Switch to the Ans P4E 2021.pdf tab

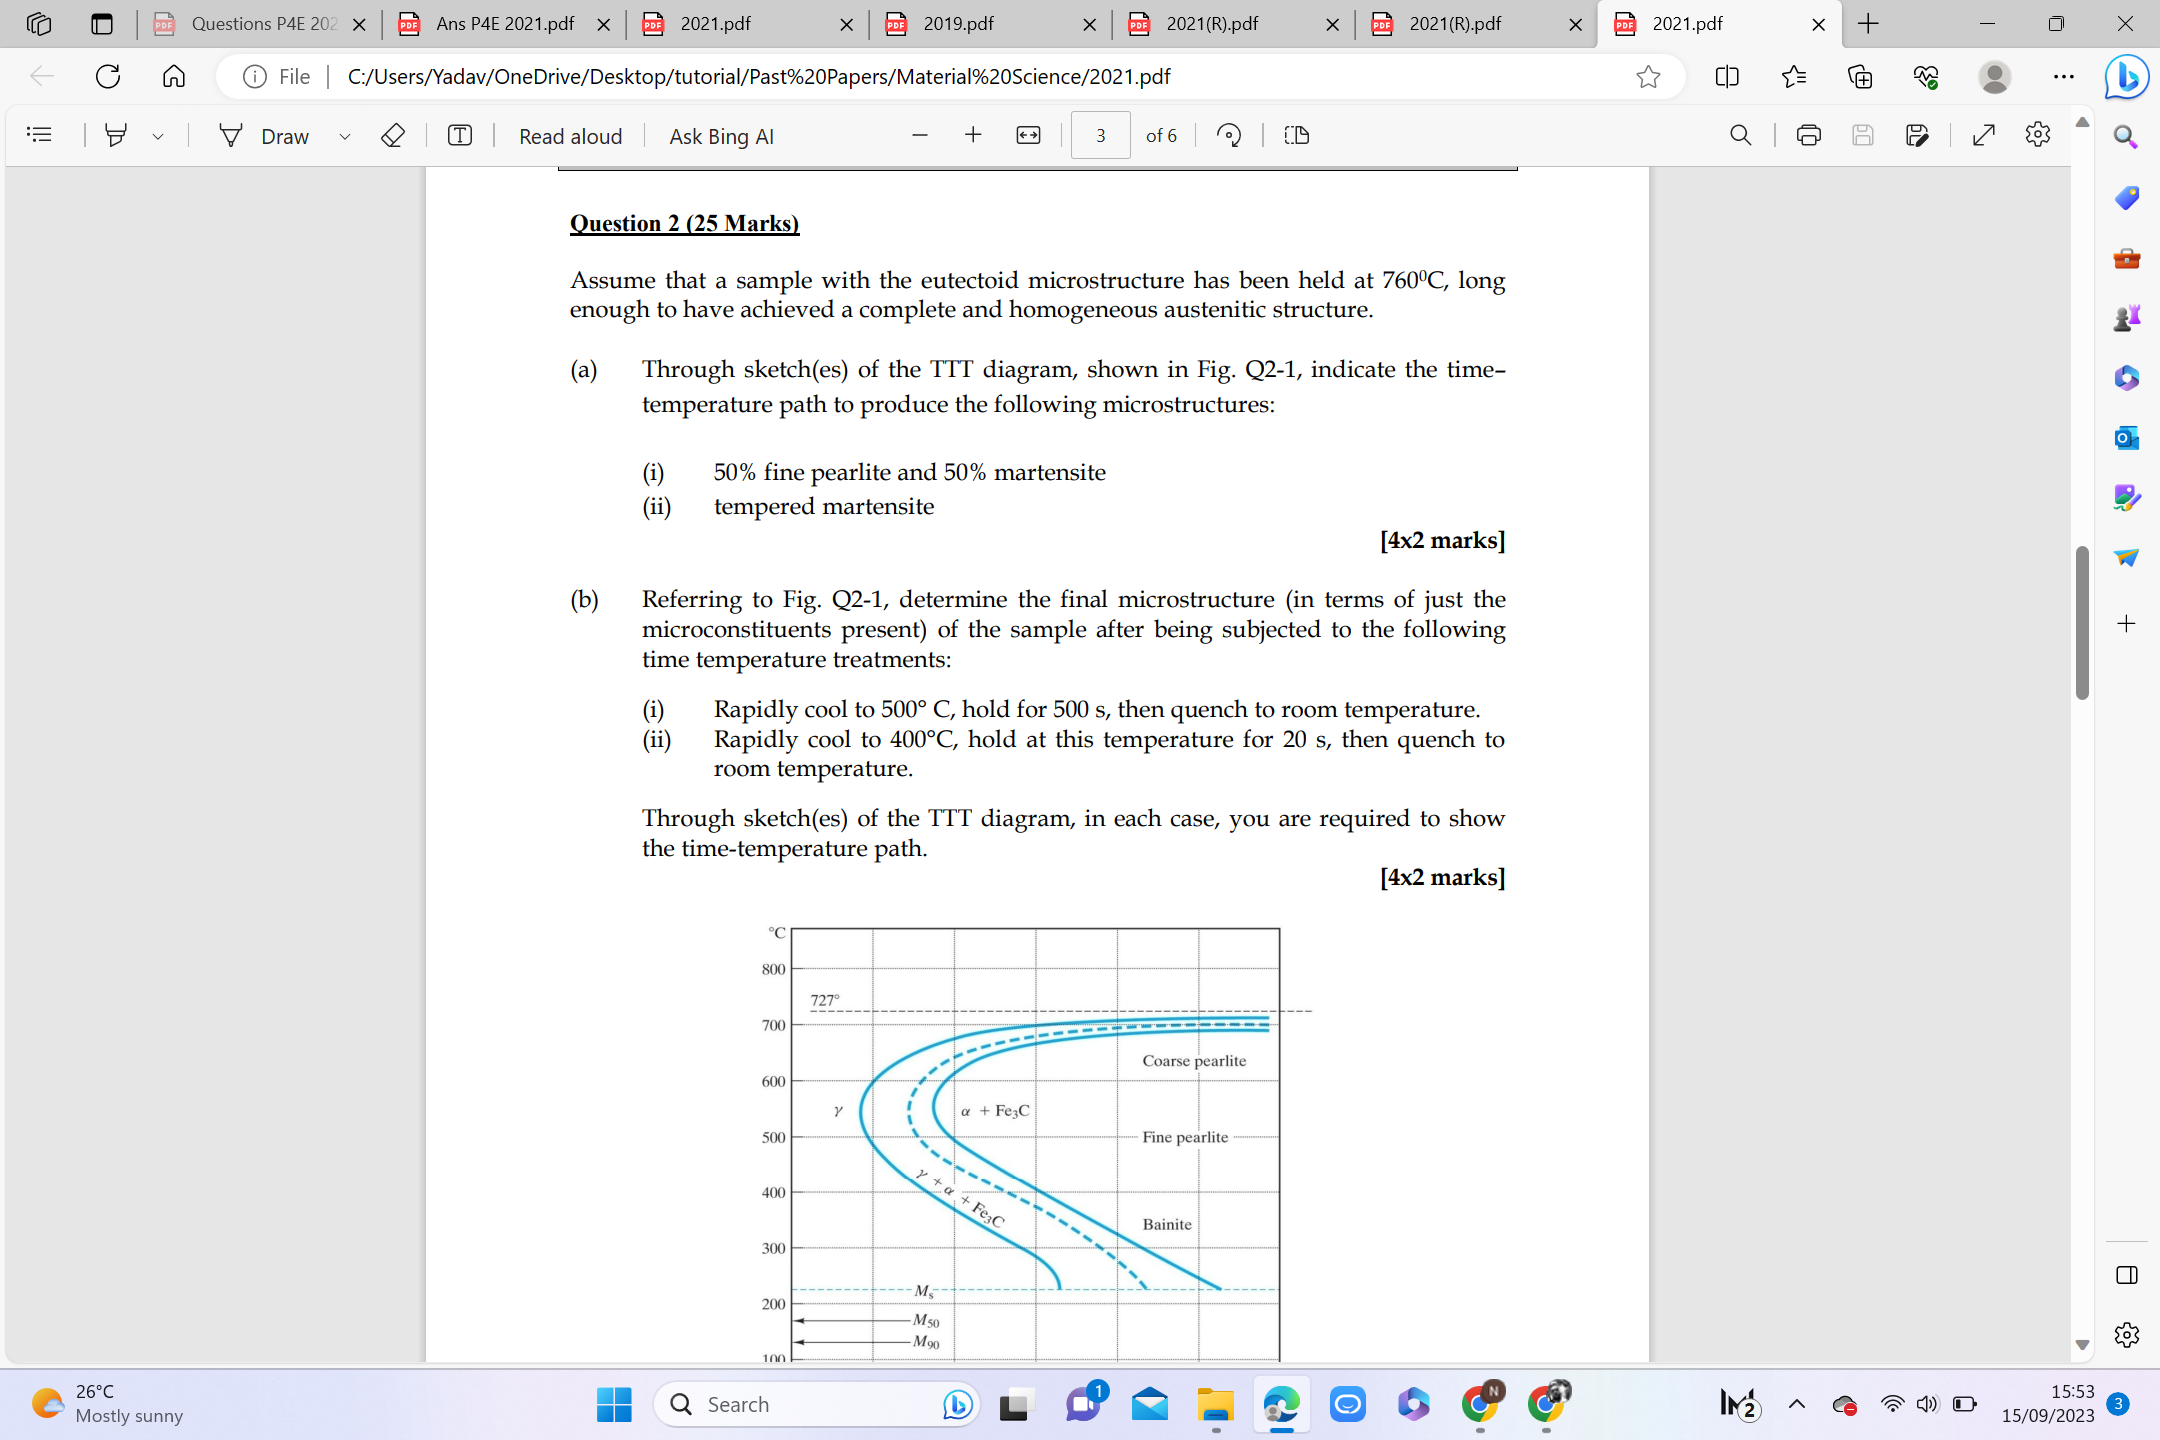click(504, 24)
